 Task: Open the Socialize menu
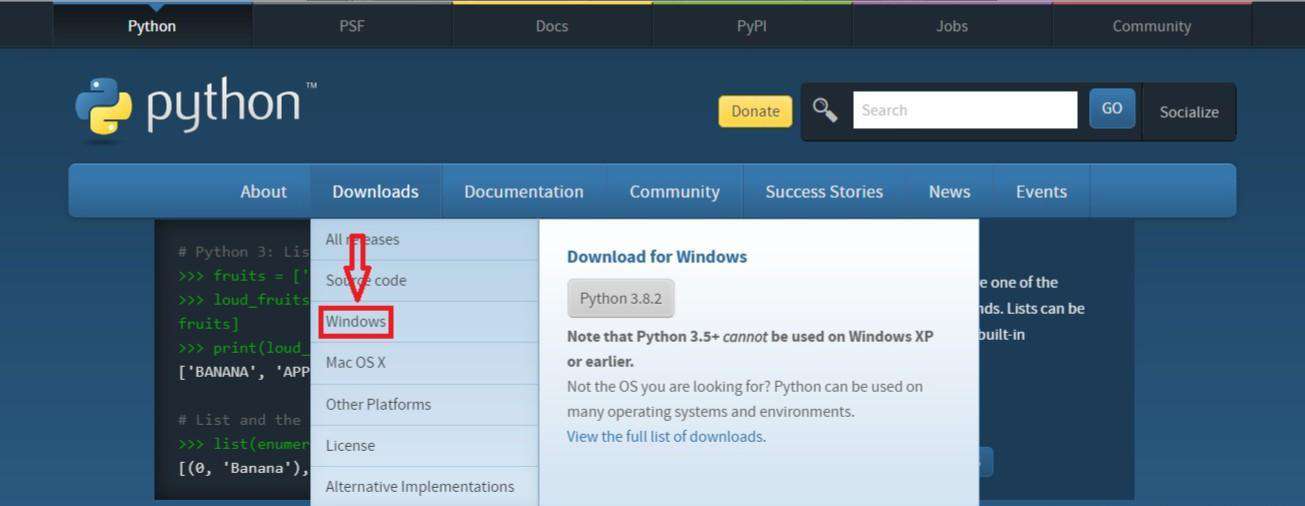click(1189, 112)
